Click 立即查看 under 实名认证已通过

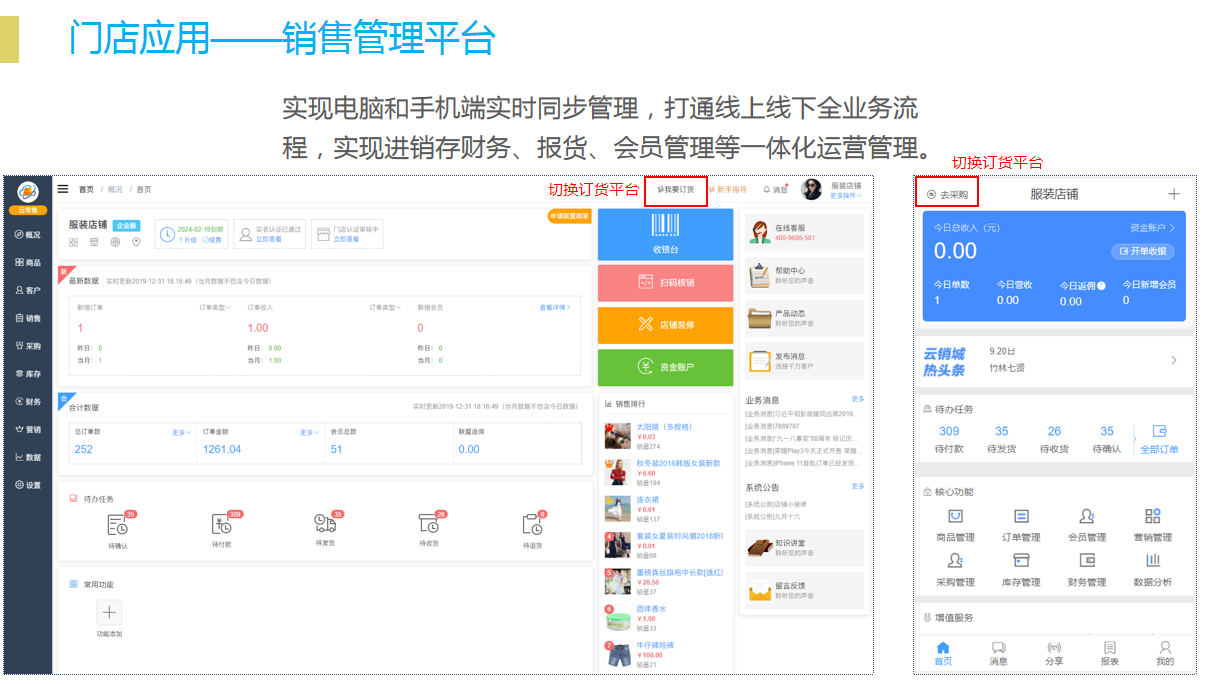(268, 240)
